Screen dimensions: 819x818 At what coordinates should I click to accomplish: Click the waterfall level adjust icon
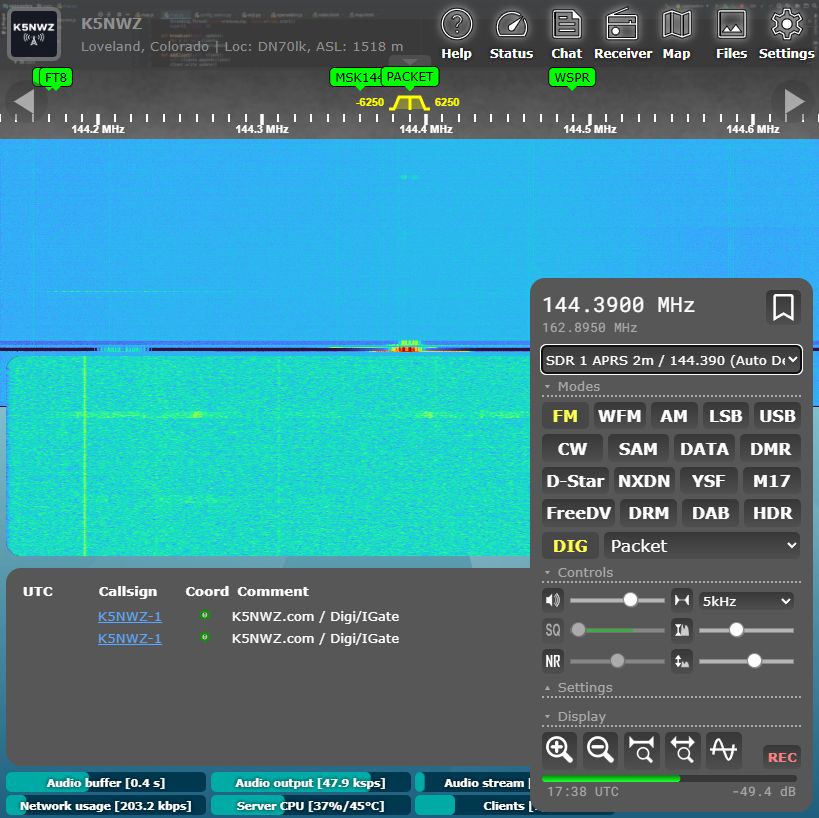click(x=682, y=661)
